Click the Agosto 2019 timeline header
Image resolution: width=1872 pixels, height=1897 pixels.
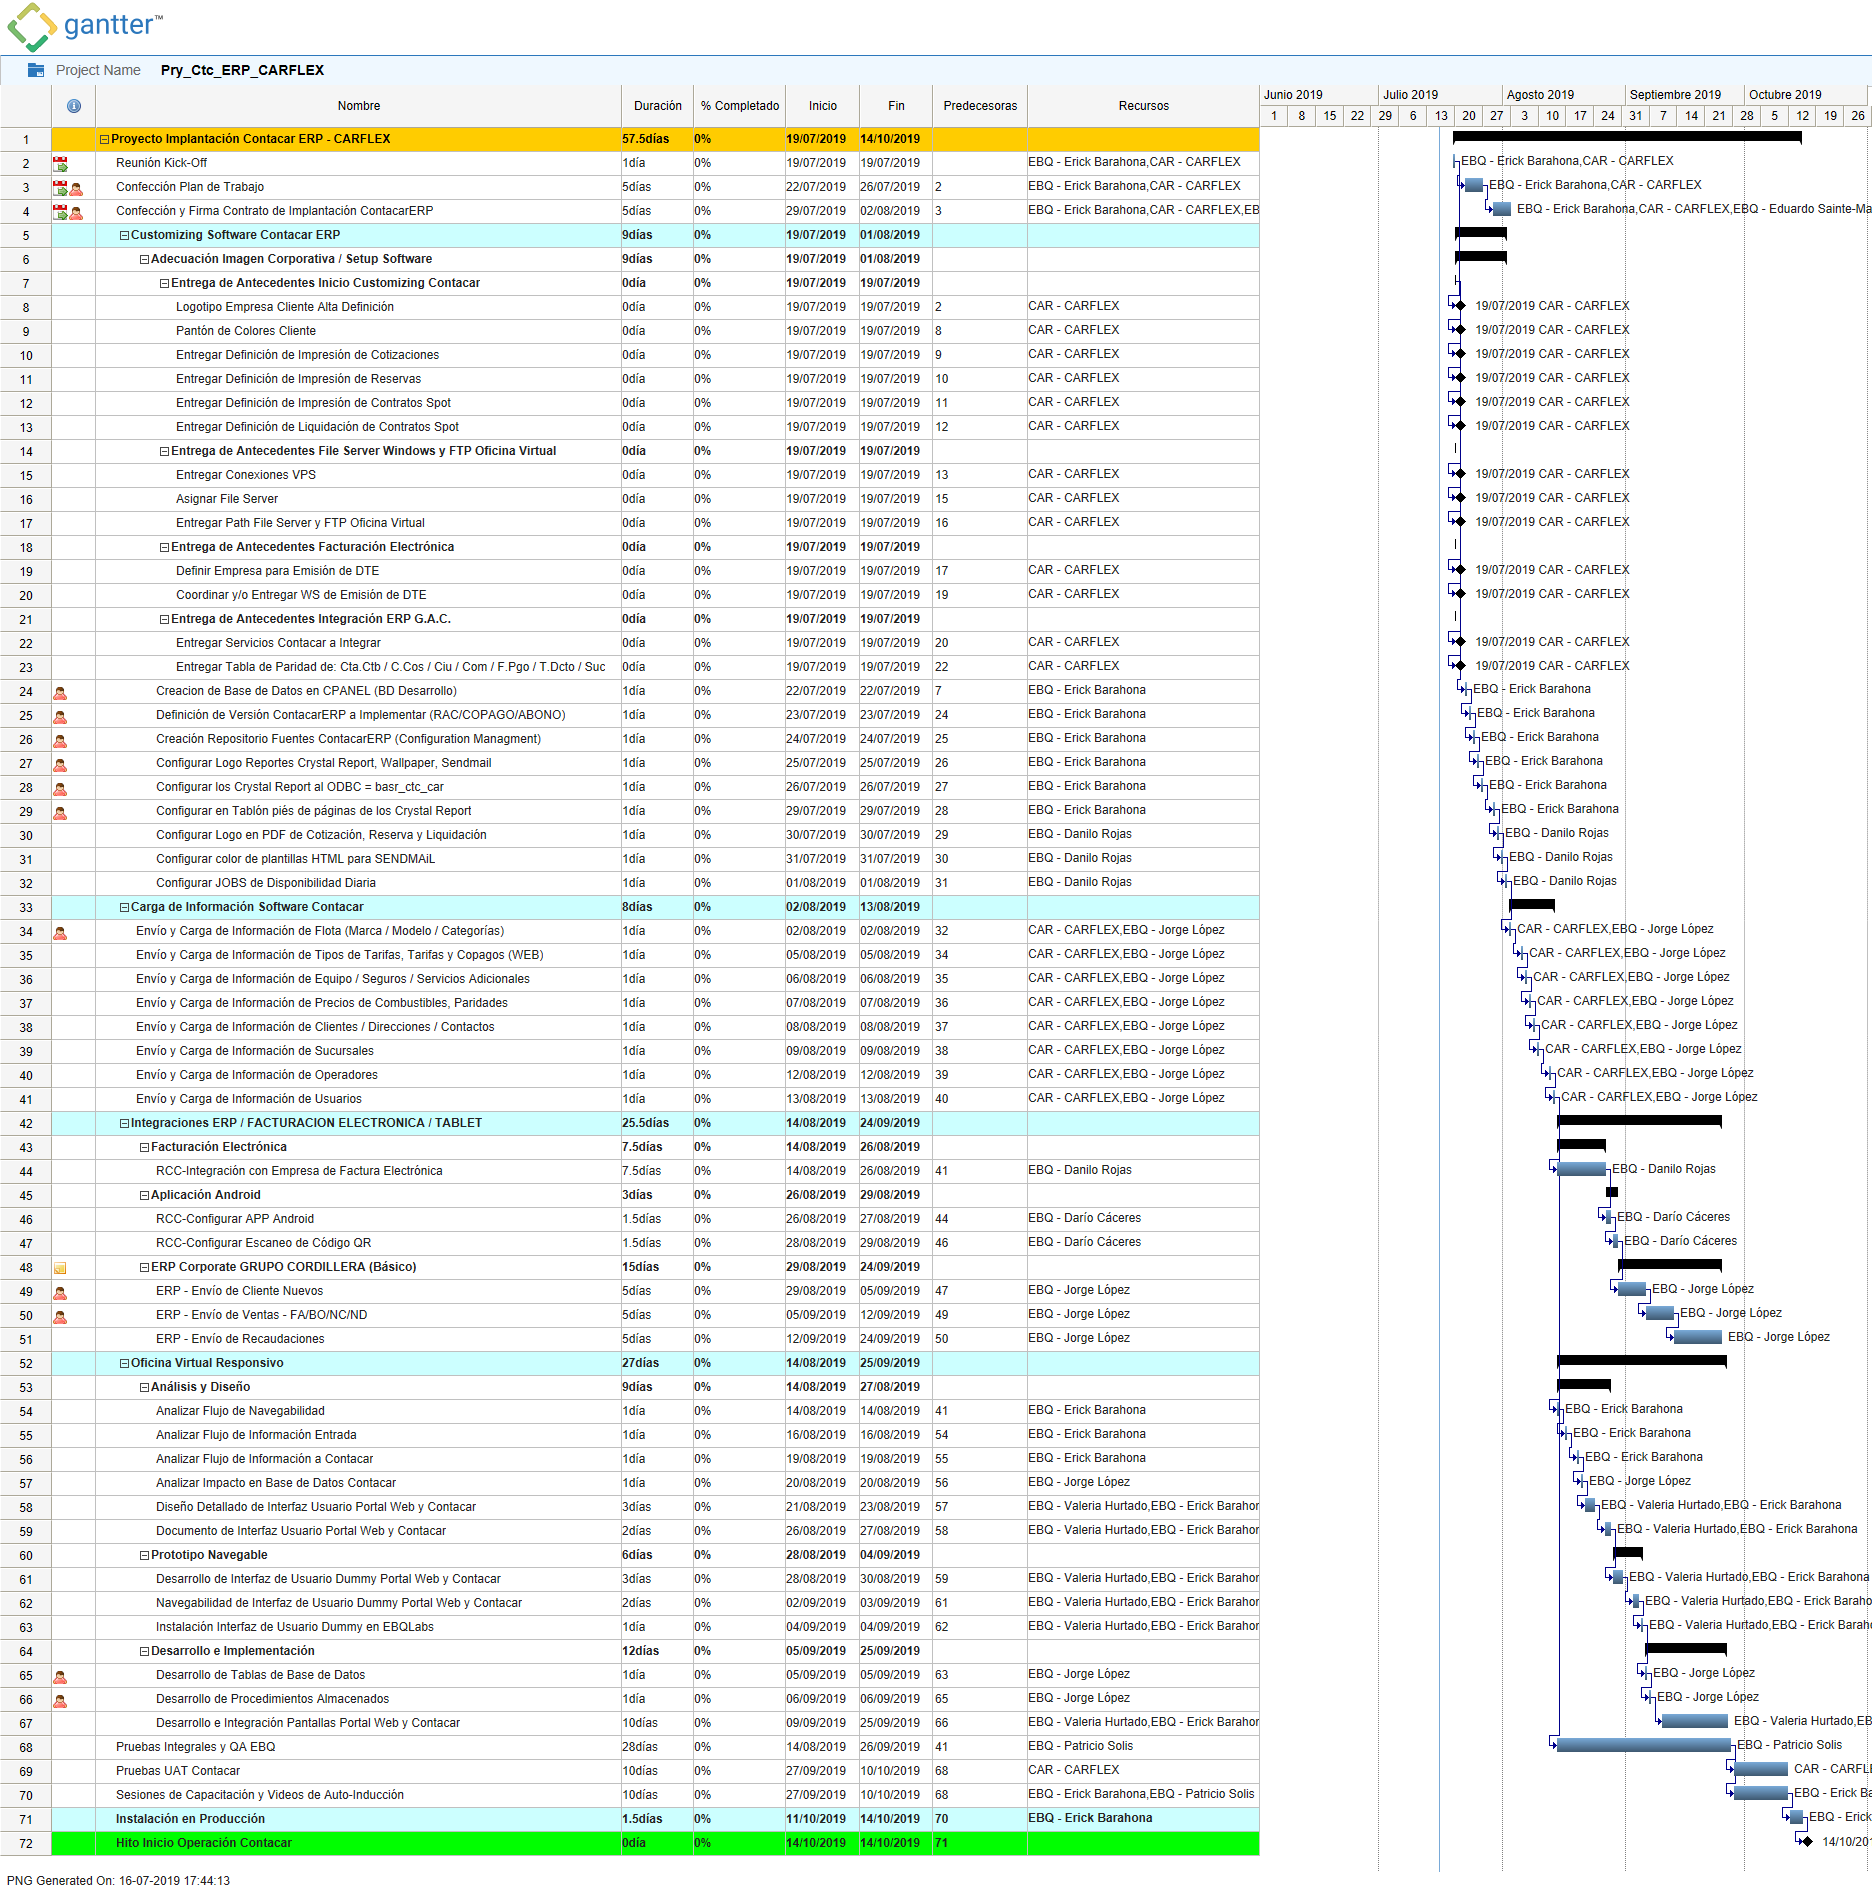click(1540, 95)
